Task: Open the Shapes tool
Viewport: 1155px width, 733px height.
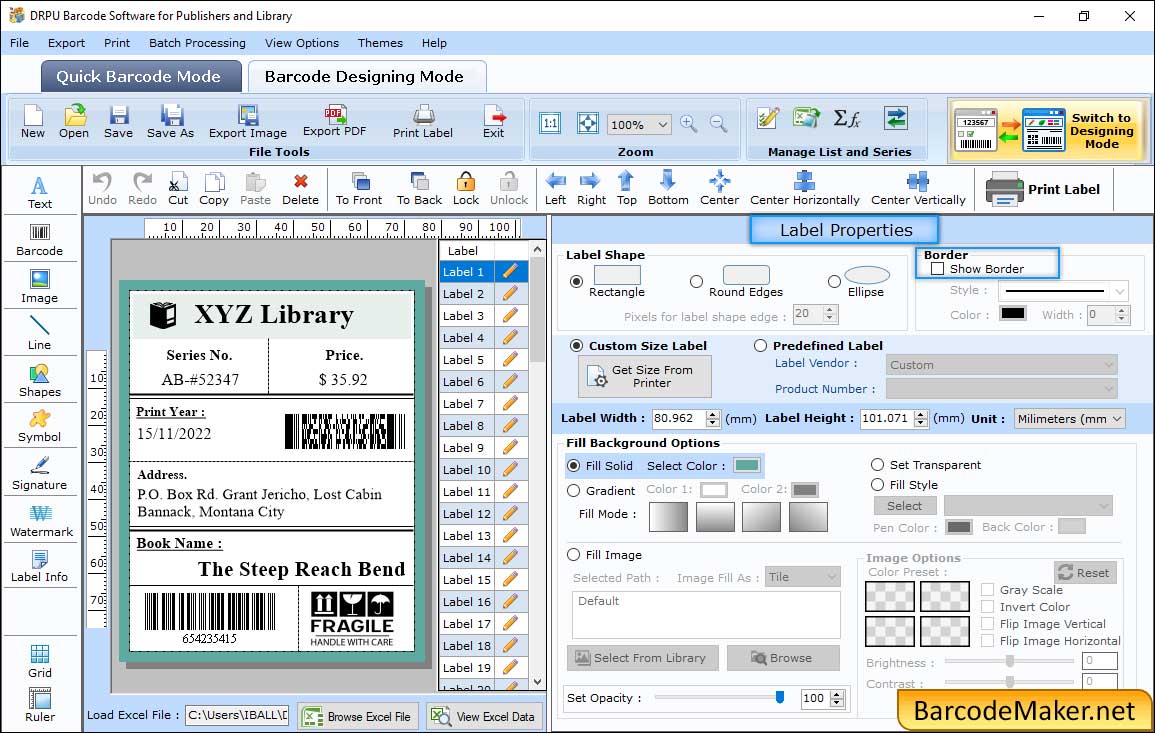Action: (x=40, y=381)
